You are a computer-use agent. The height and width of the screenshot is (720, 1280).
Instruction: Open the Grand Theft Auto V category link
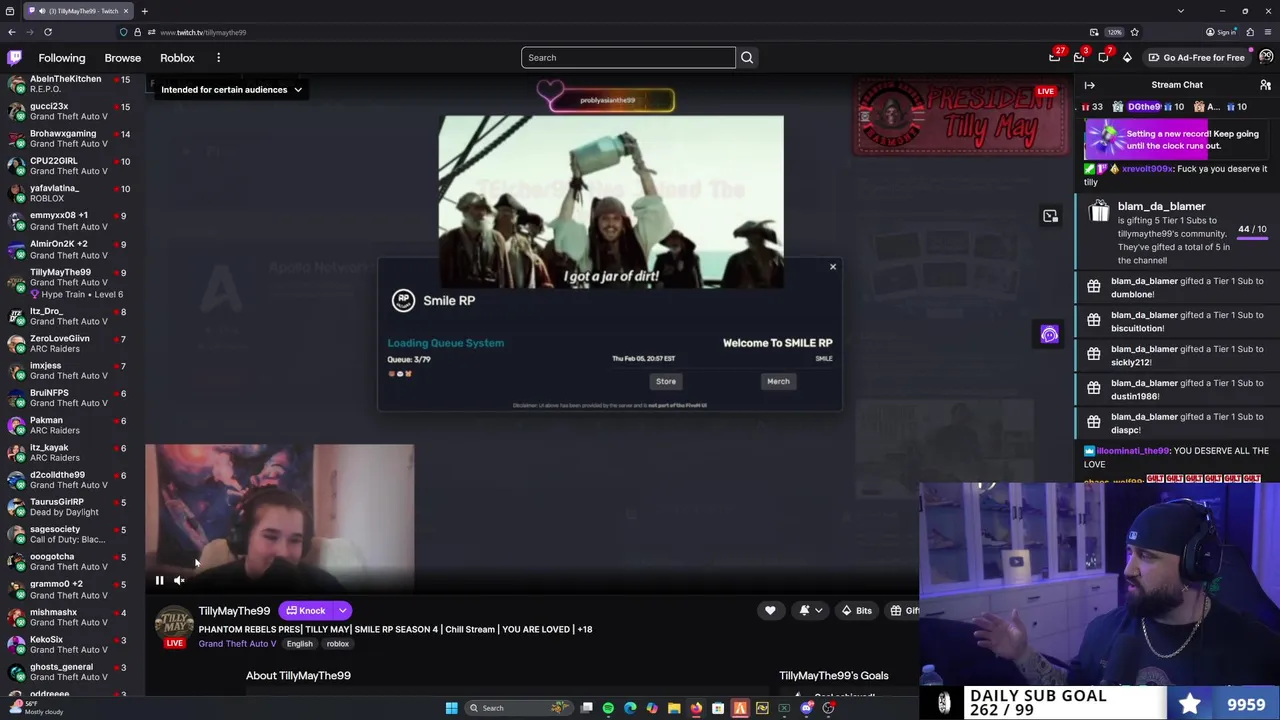(237, 644)
